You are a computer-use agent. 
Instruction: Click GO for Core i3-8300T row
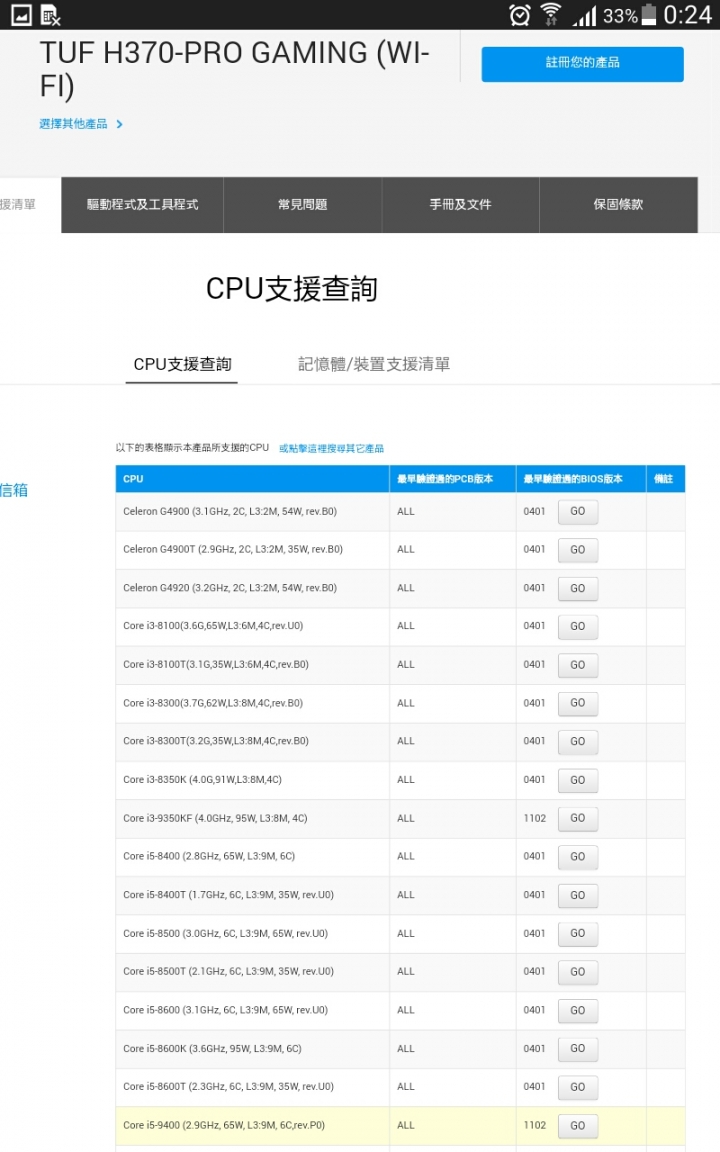(578, 742)
